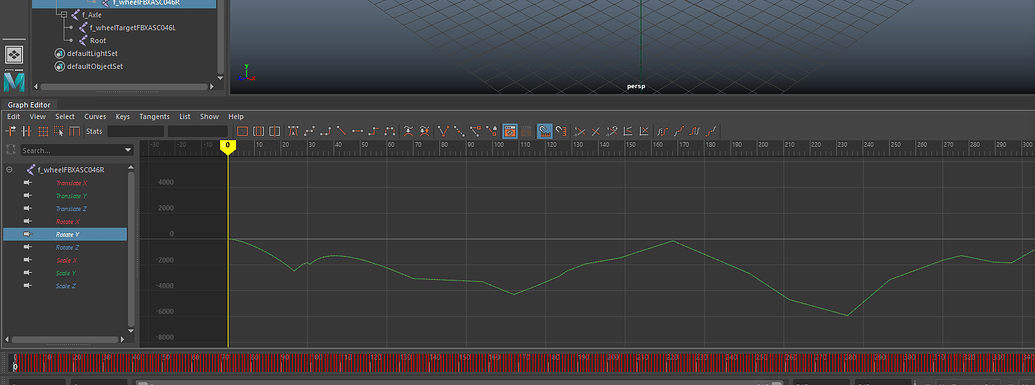Click the Lock Tangent Length icon
The height and width of the screenshot is (385, 1035).
pos(492,131)
